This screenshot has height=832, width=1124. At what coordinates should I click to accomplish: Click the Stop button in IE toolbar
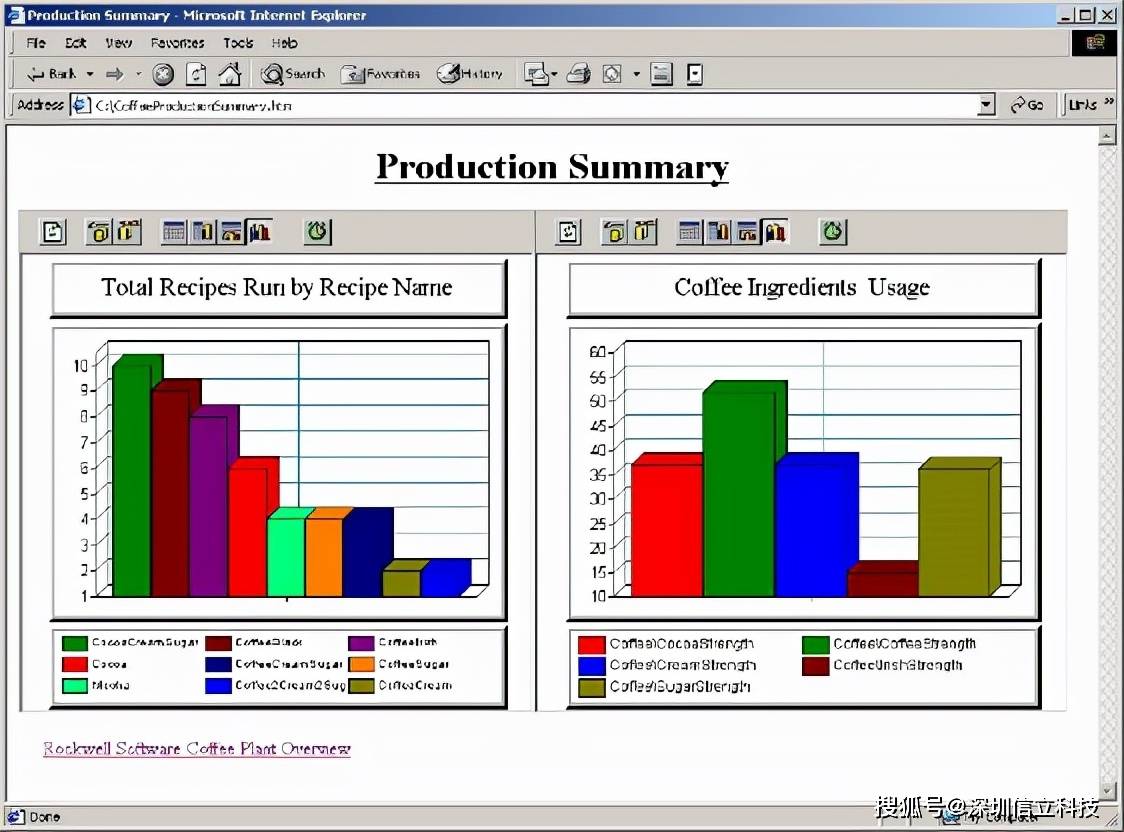point(163,74)
